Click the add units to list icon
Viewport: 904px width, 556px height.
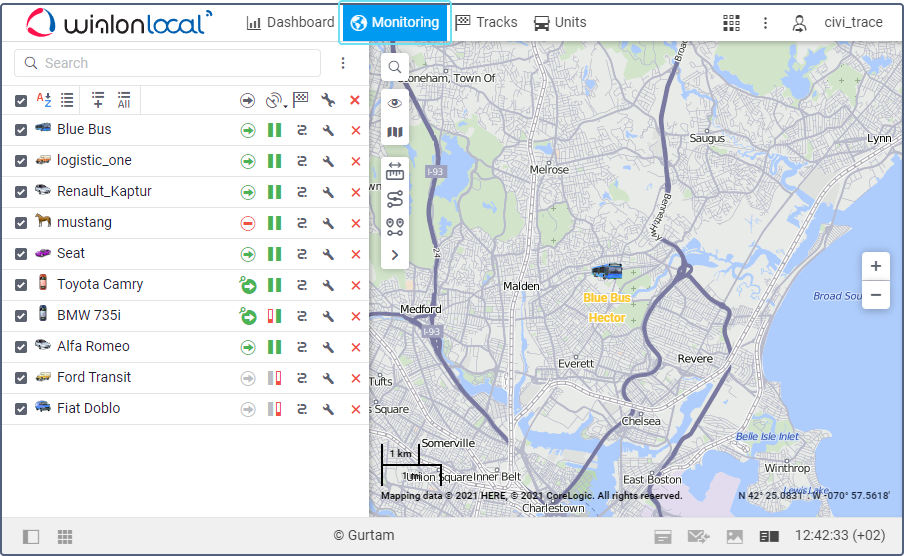98,100
